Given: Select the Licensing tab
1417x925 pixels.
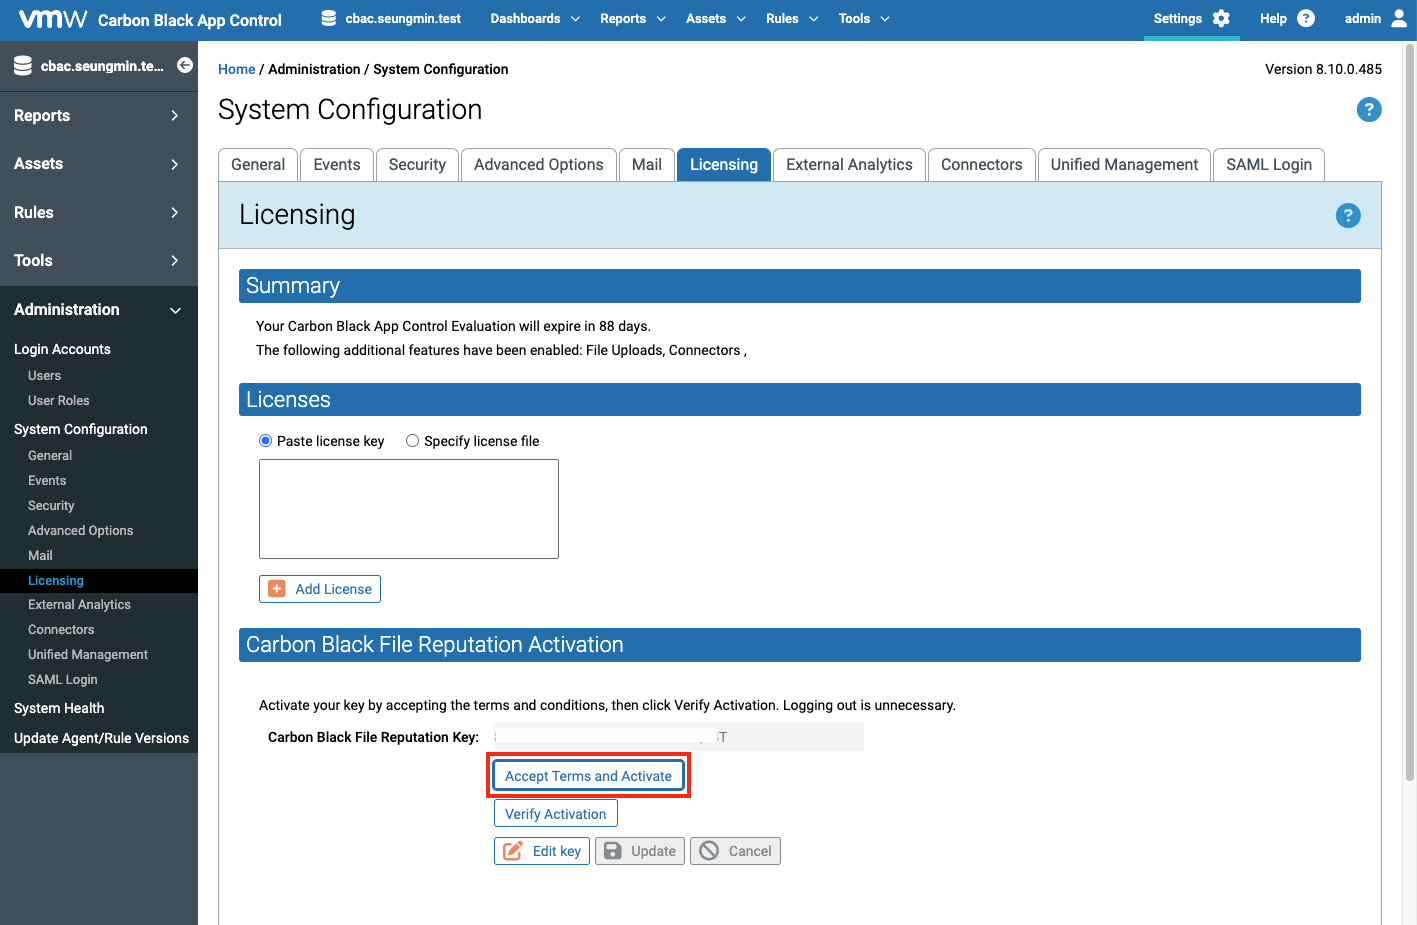Looking at the screenshot, I should [x=724, y=165].
